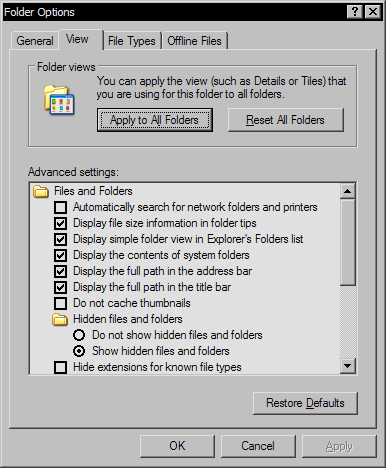
Task: Click Reset All Folders button
Action: [x=286, y=120]
